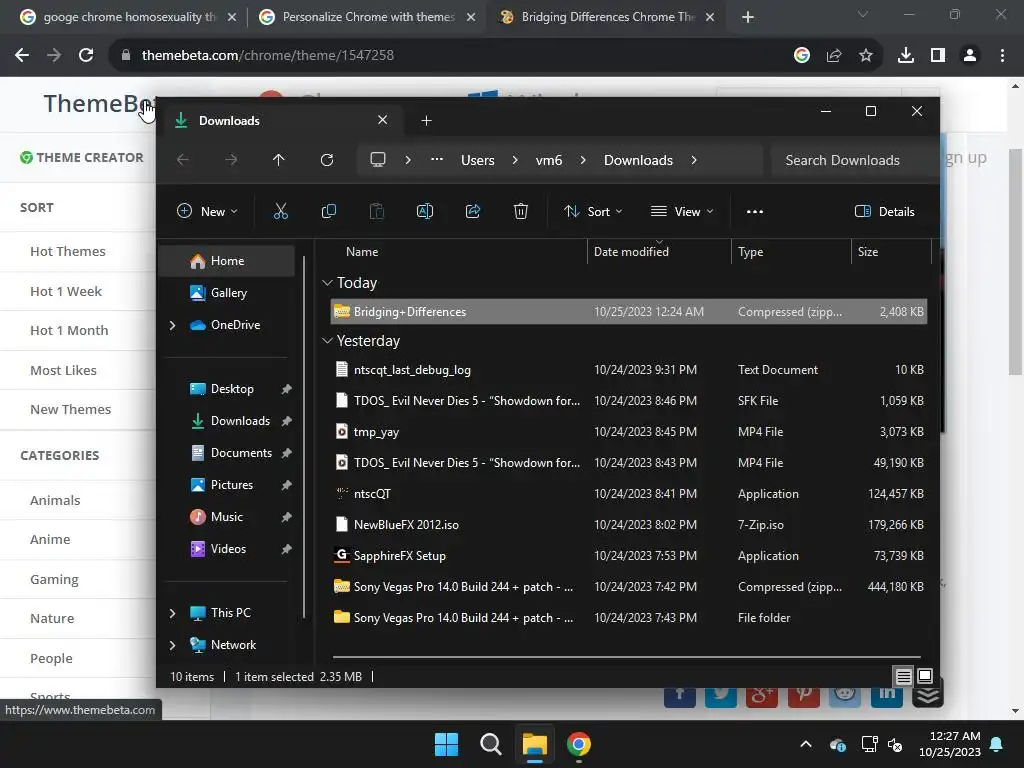
Task: Click Hot Themes link on ThemeBeta
Action: click(68, 251)
